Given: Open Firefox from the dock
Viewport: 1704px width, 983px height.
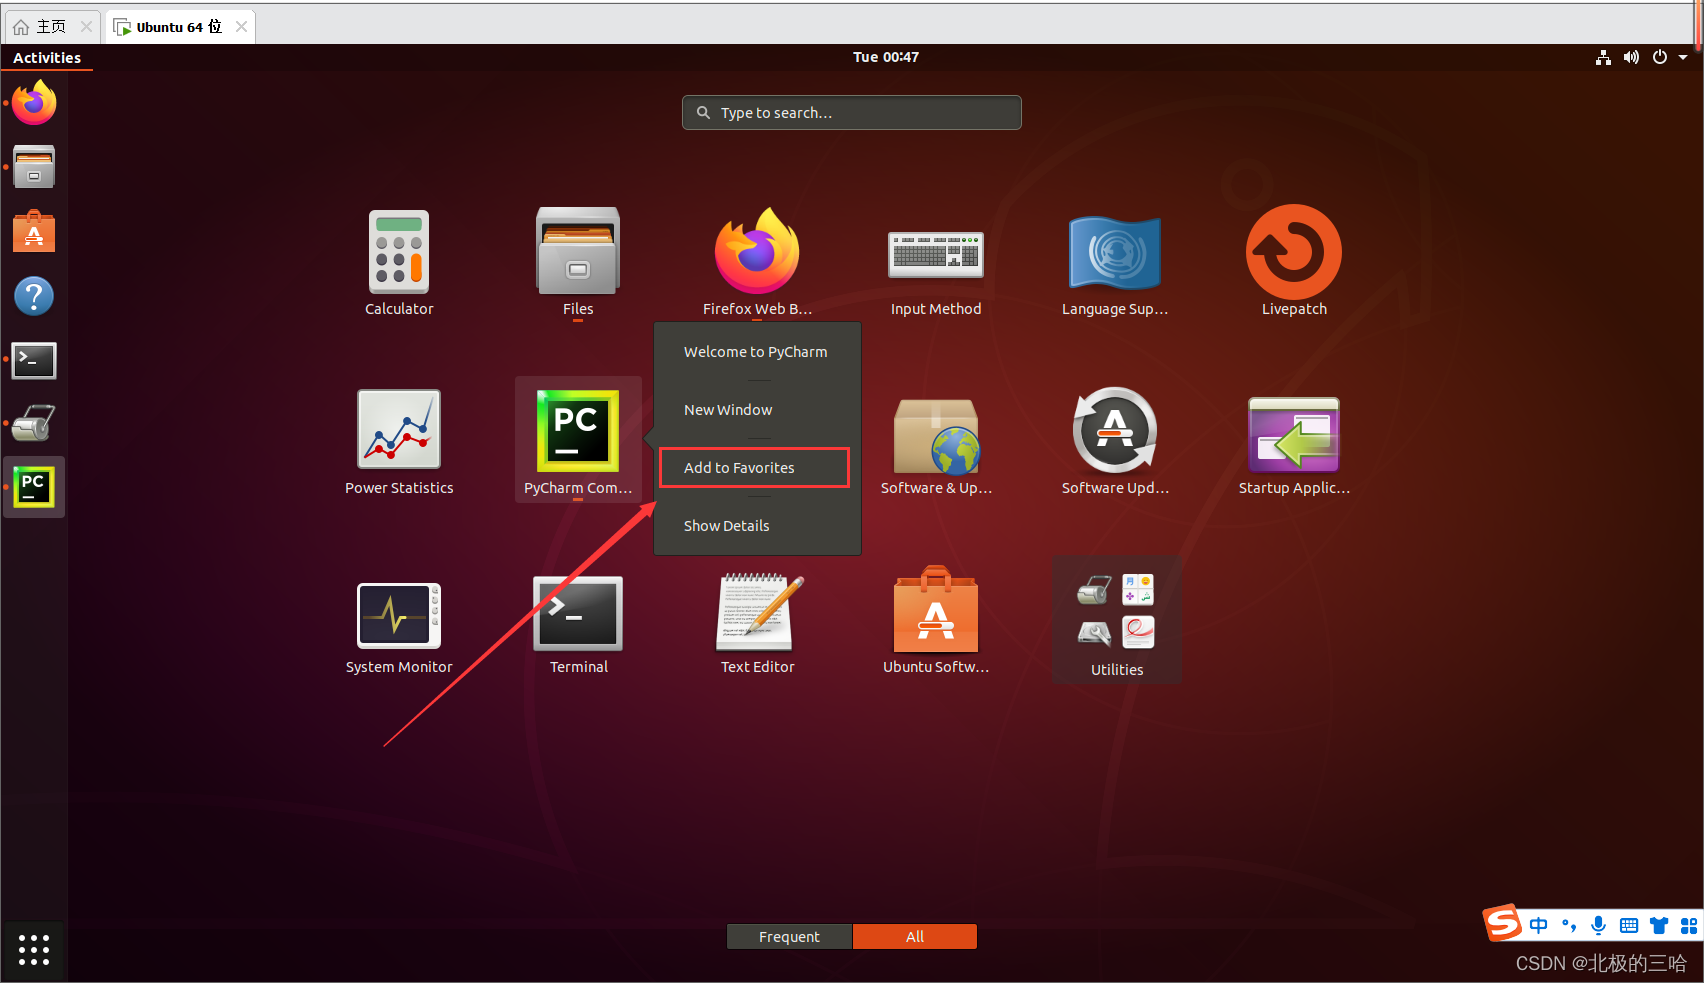Looking at the screenshot, I should 34,102.
